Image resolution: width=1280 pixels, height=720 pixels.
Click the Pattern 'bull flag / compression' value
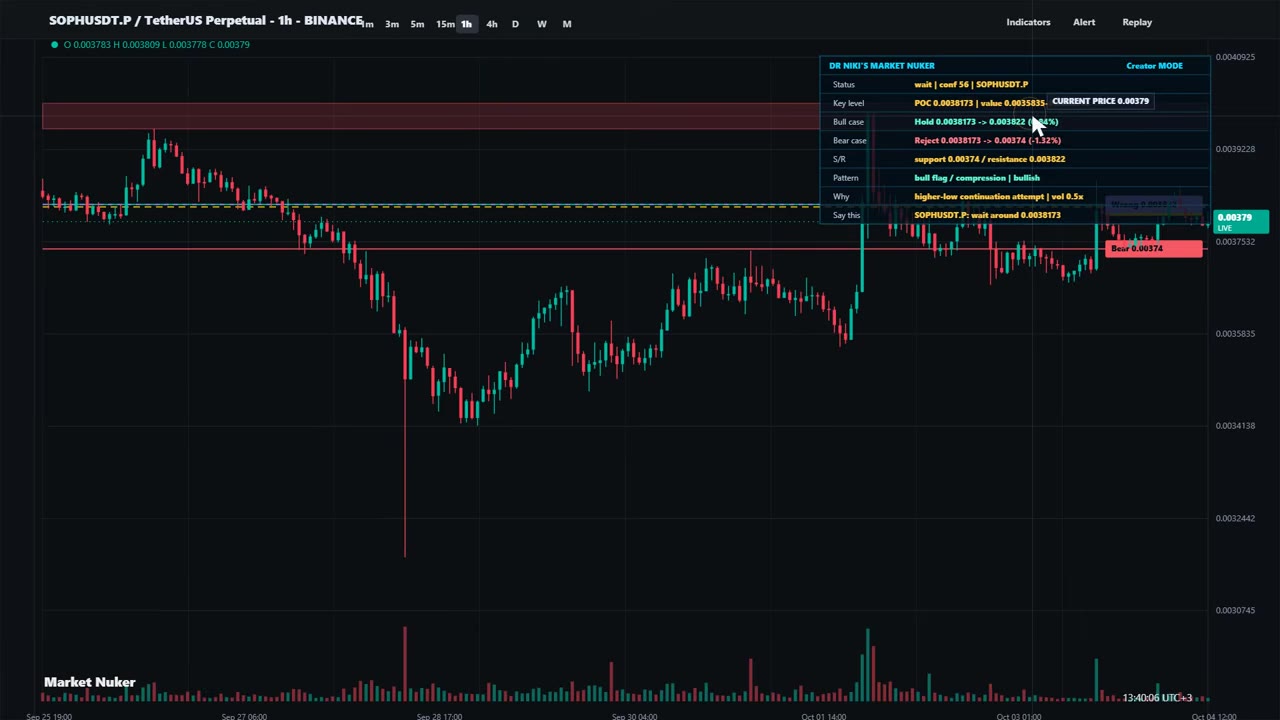(x=977, y=178)
